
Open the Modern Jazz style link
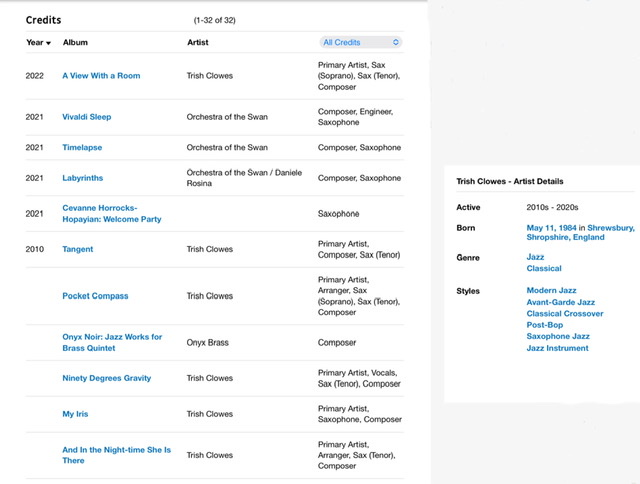click(551, 291)
